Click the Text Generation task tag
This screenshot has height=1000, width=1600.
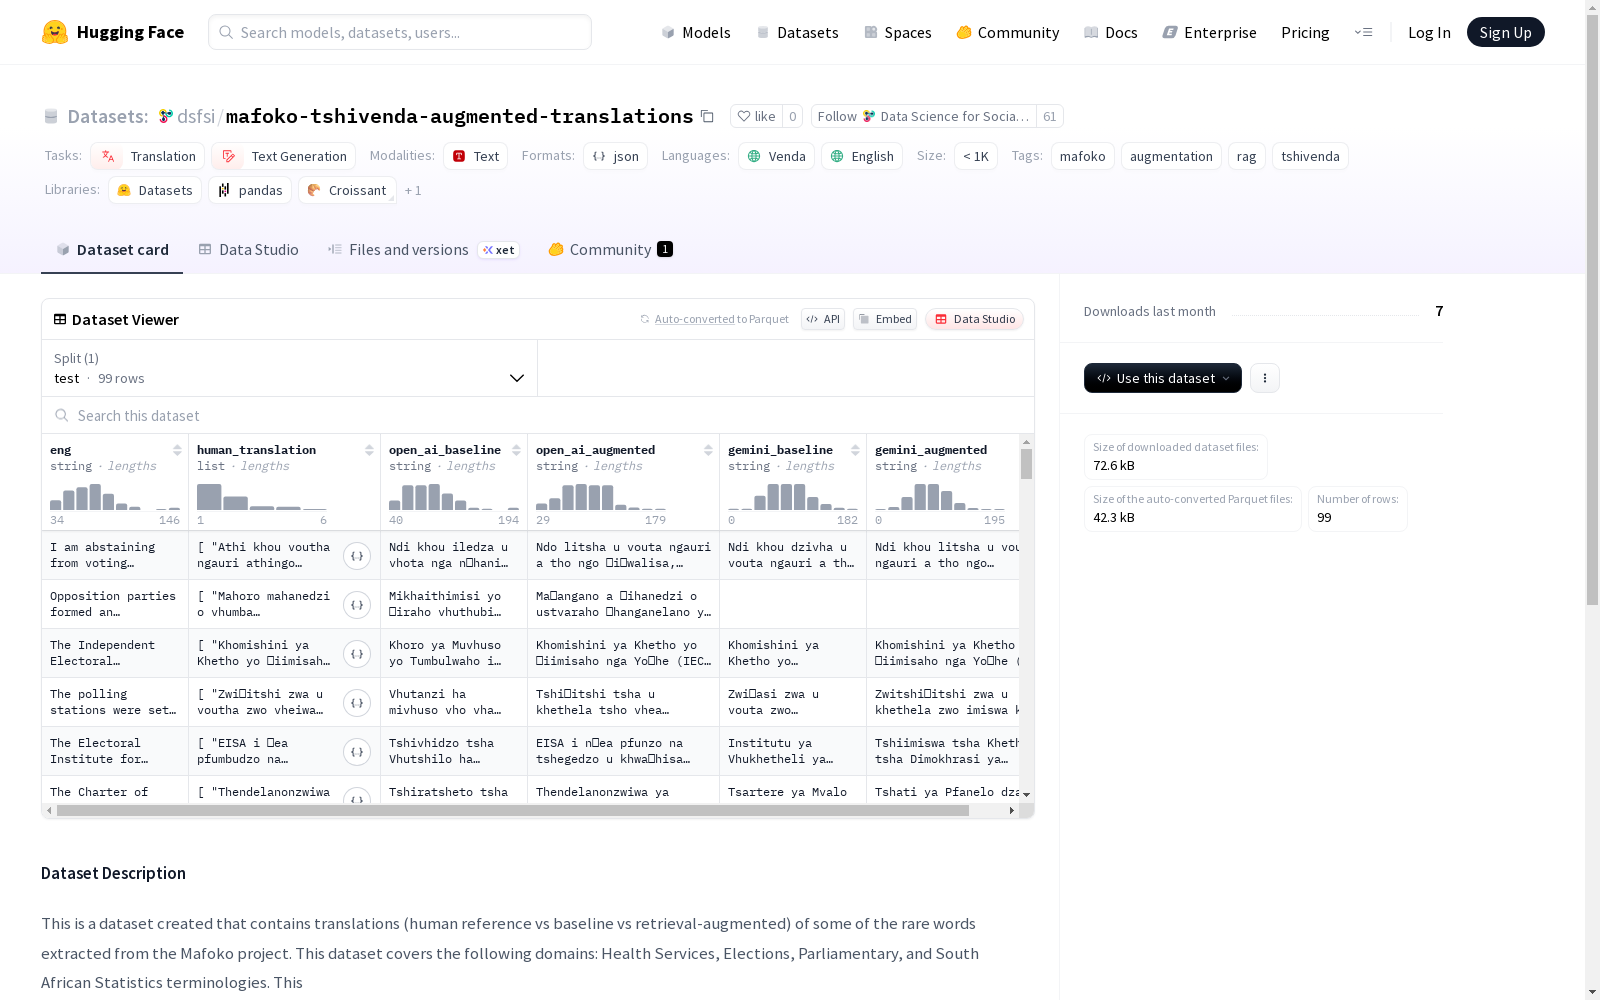tap(283, 156)
